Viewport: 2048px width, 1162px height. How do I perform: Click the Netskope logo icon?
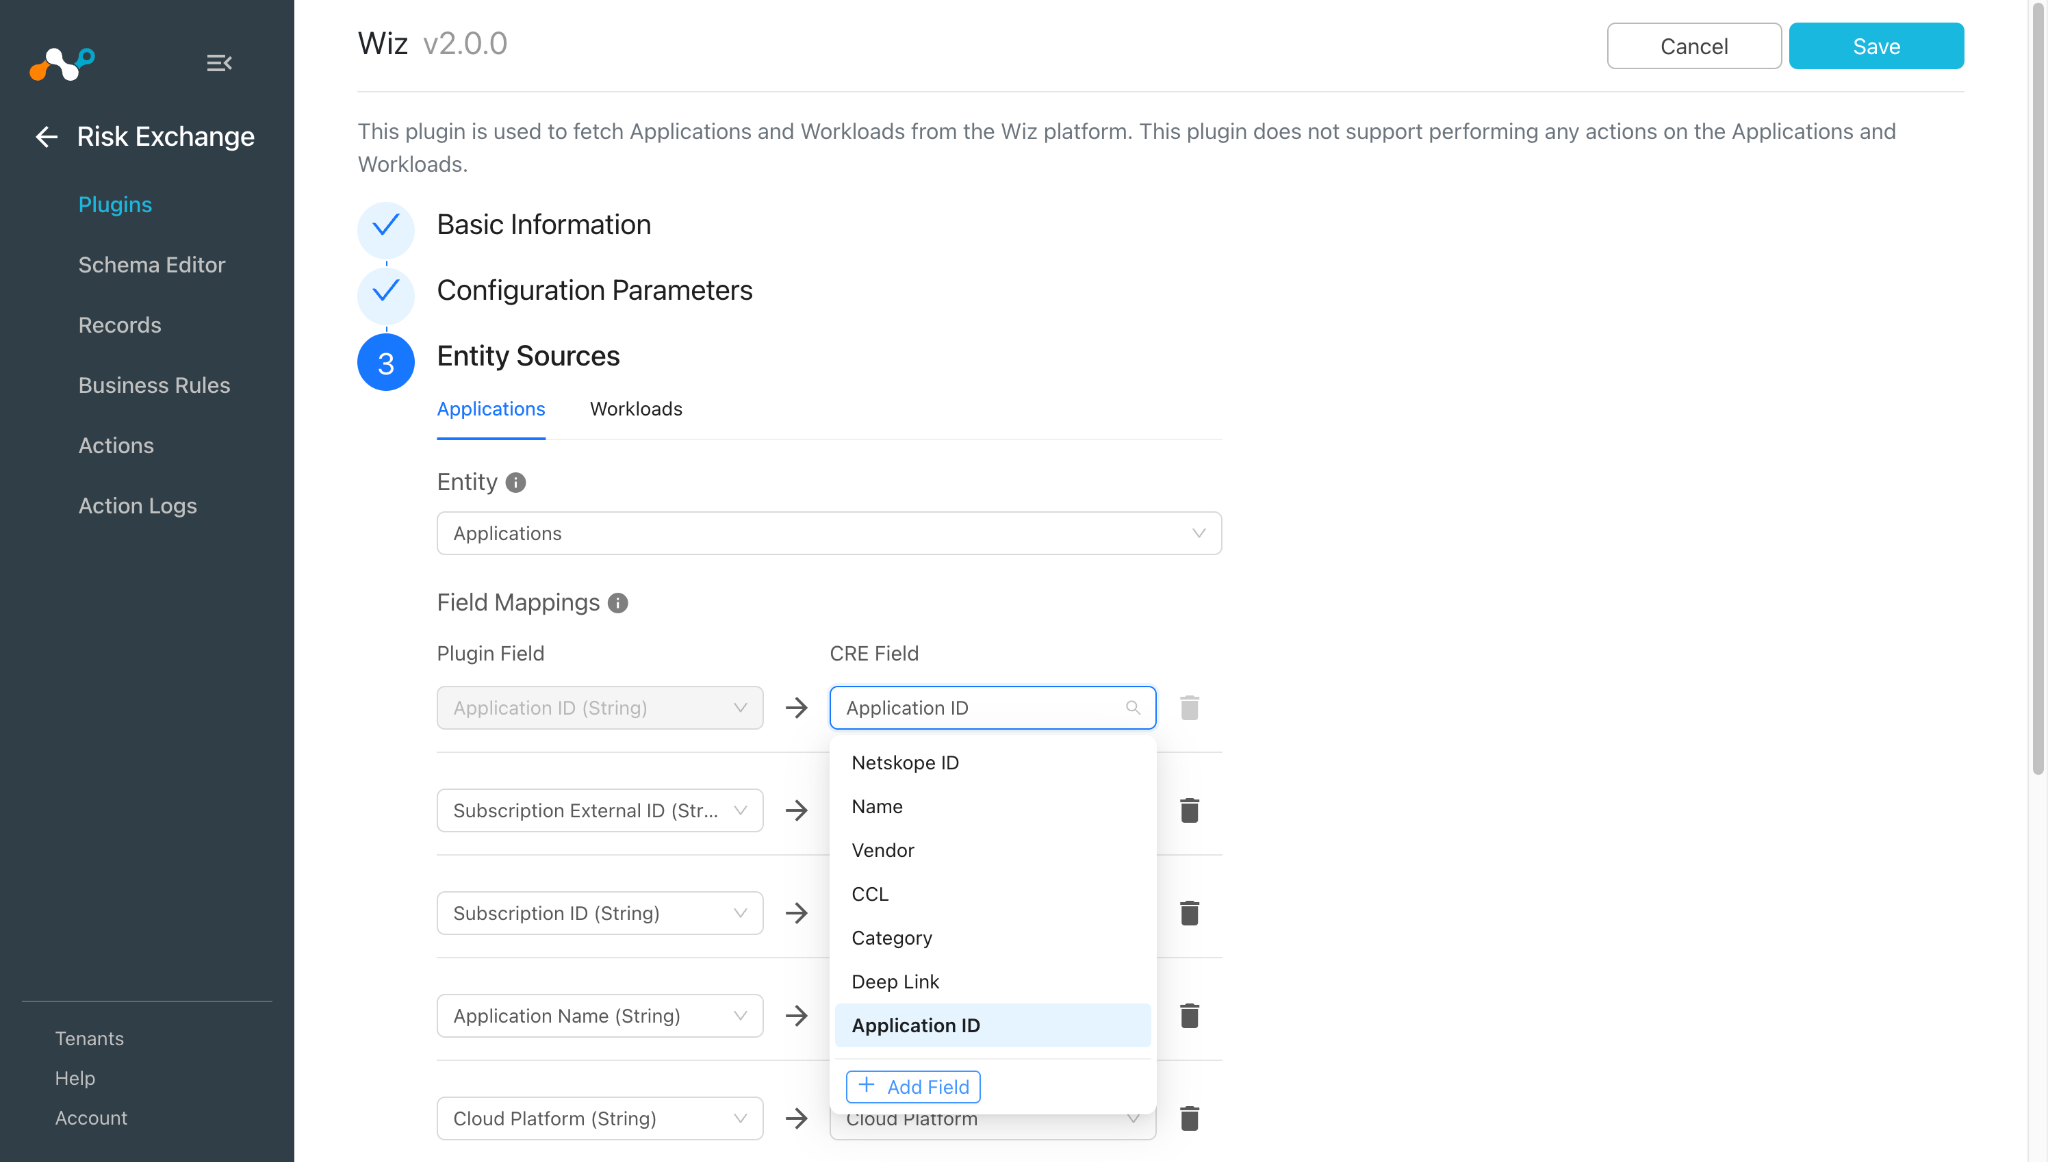[x=62, y=64]
